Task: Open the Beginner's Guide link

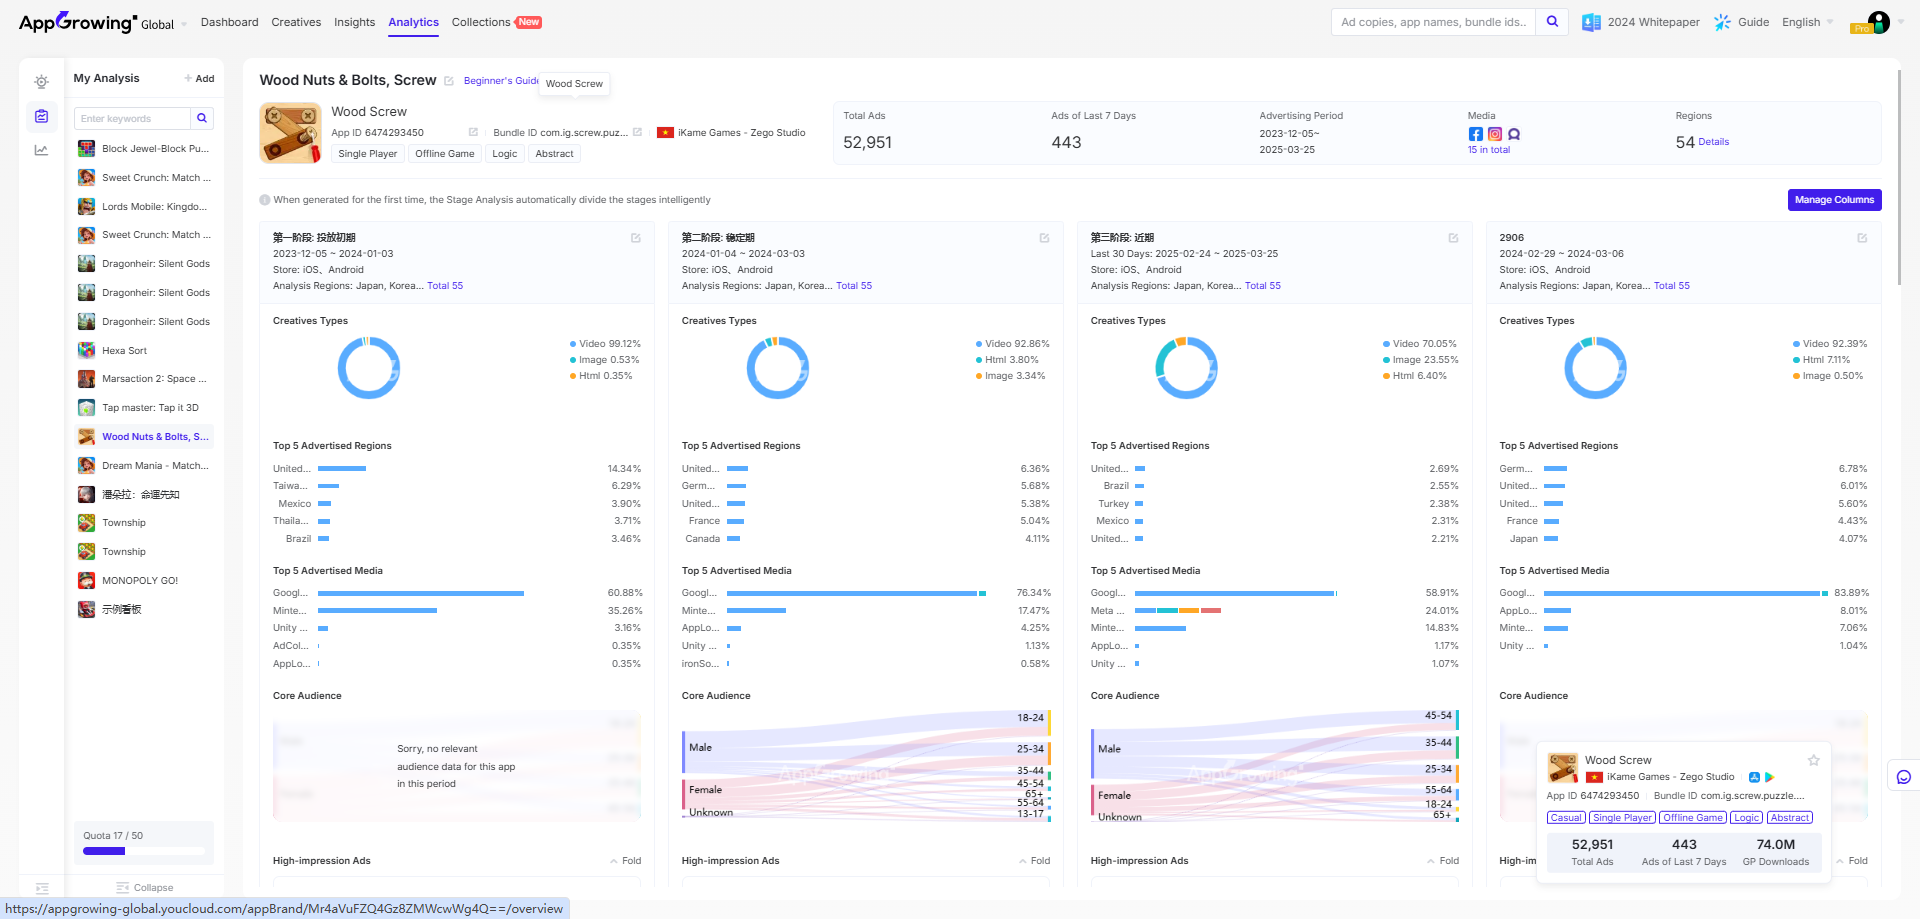Action: (x=501, y=81)
